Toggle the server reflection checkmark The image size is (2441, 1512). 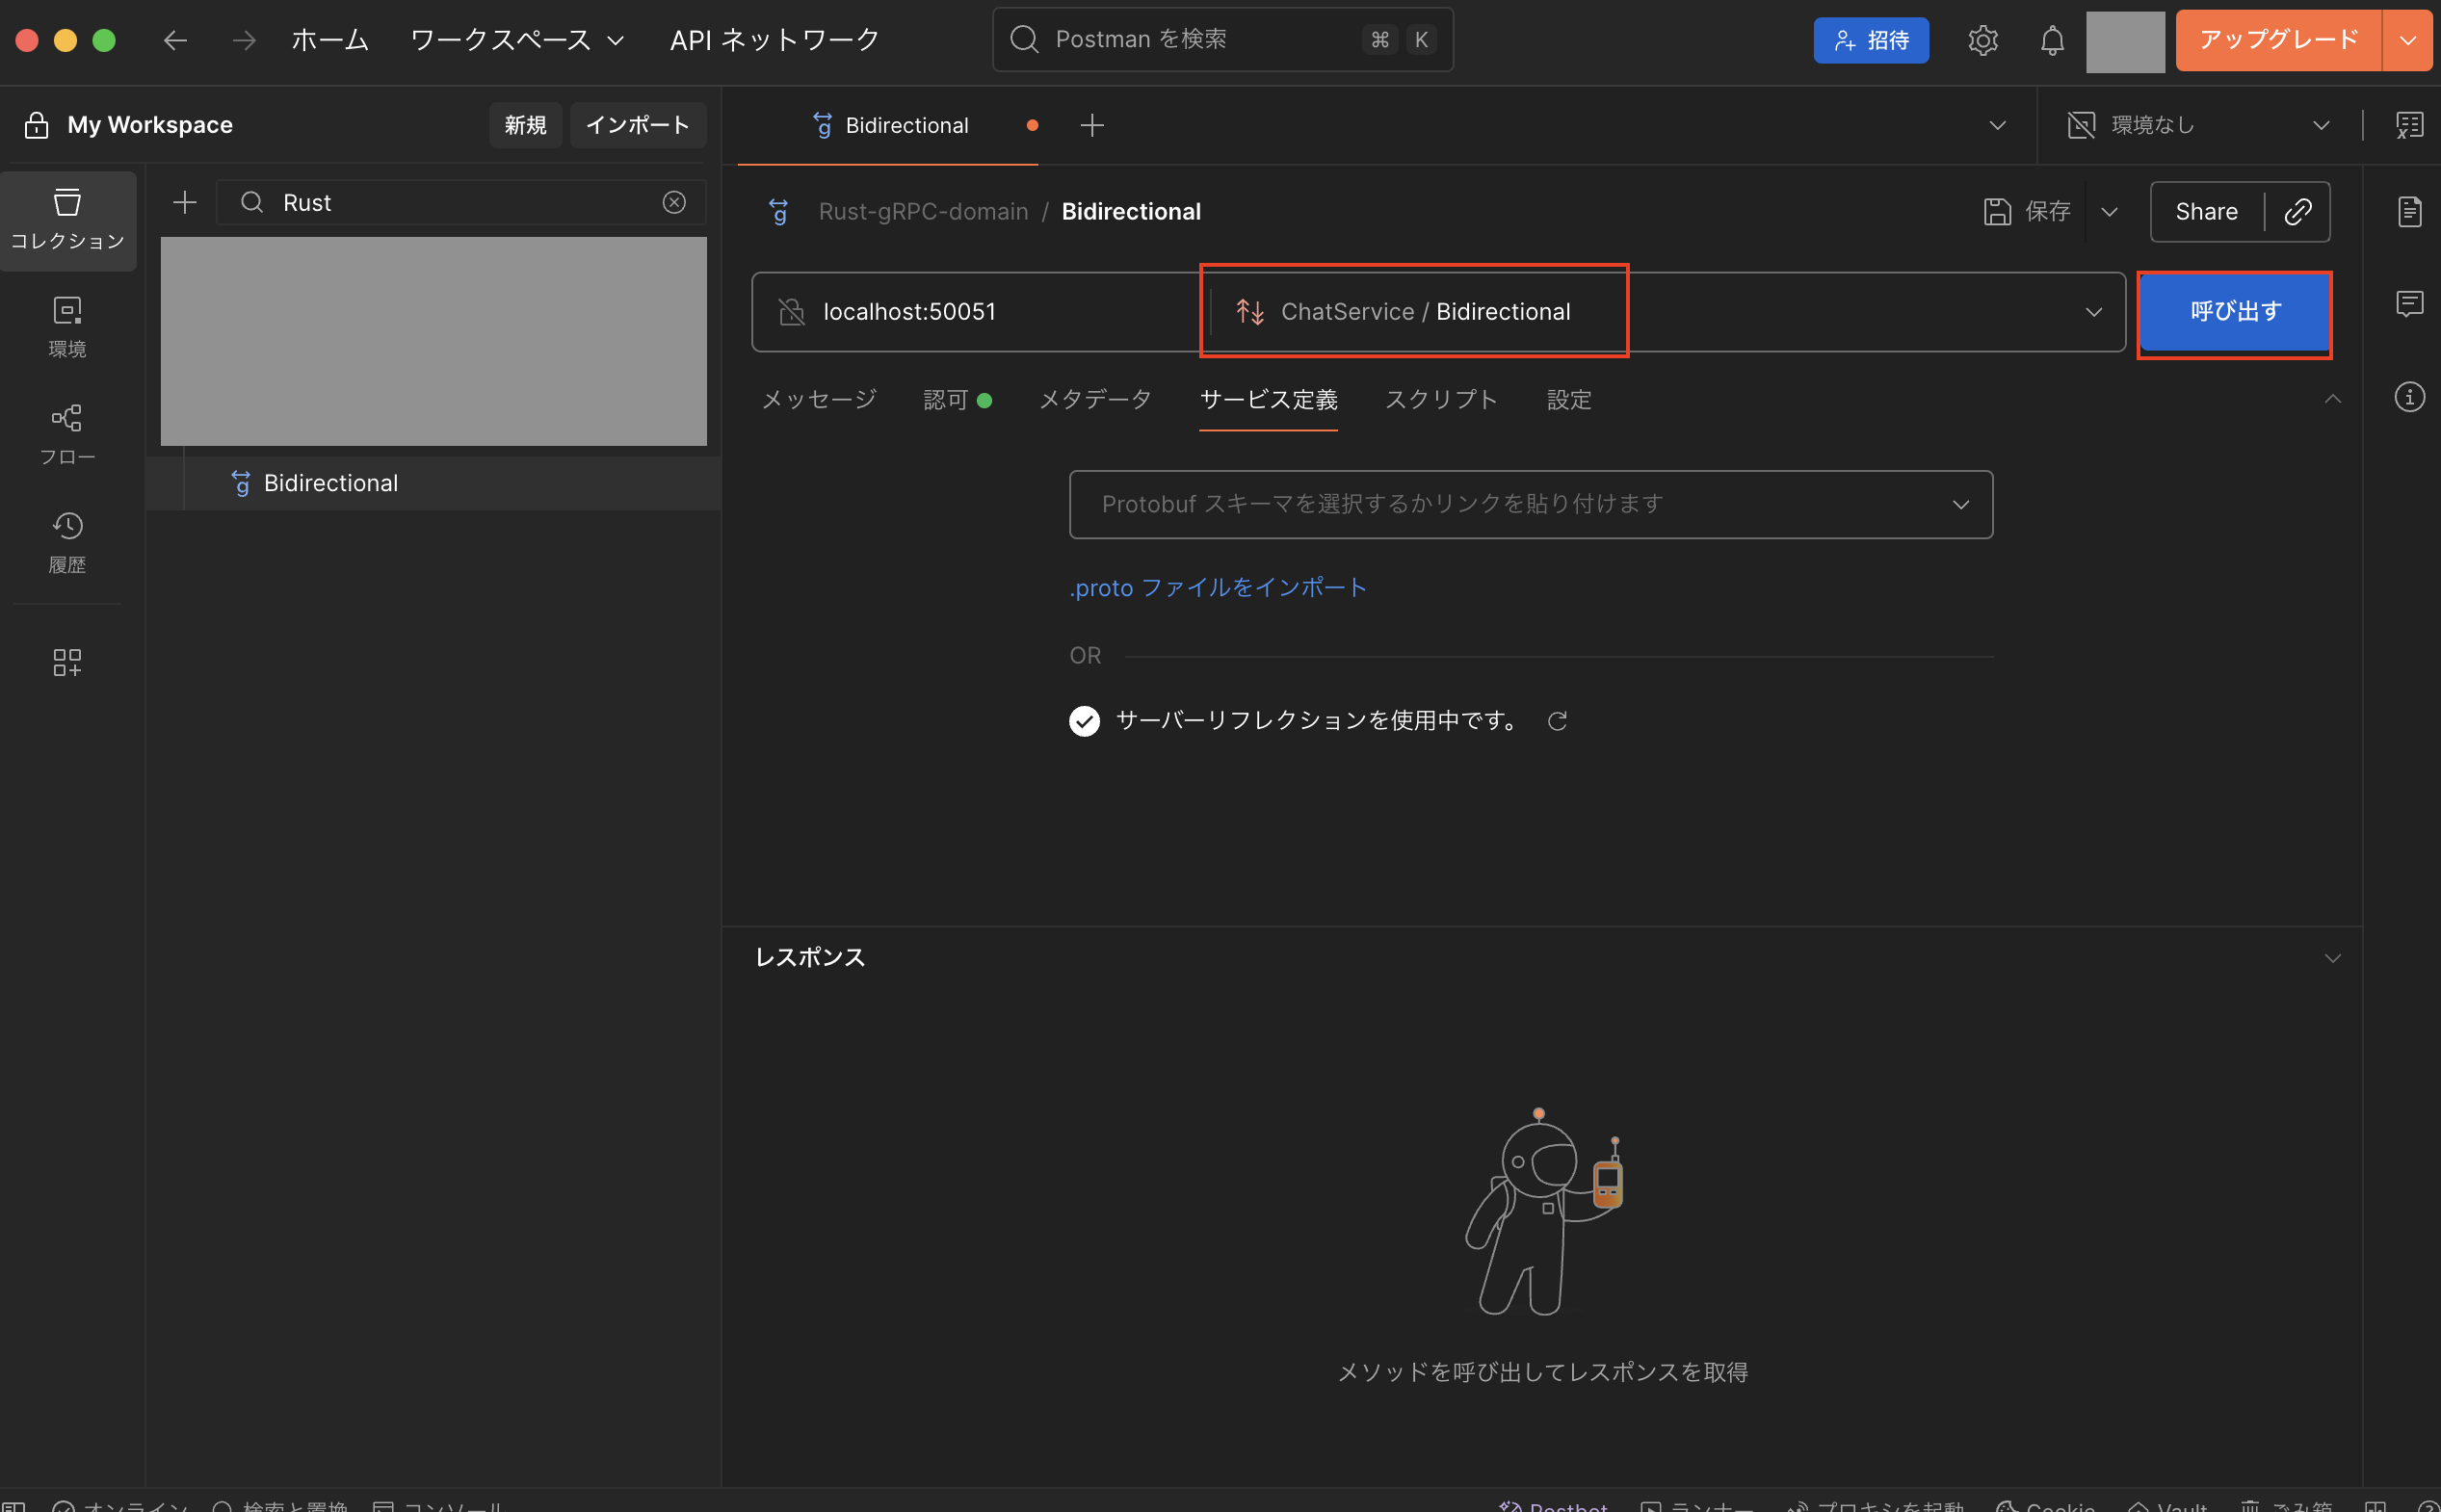pos(1084,721)
